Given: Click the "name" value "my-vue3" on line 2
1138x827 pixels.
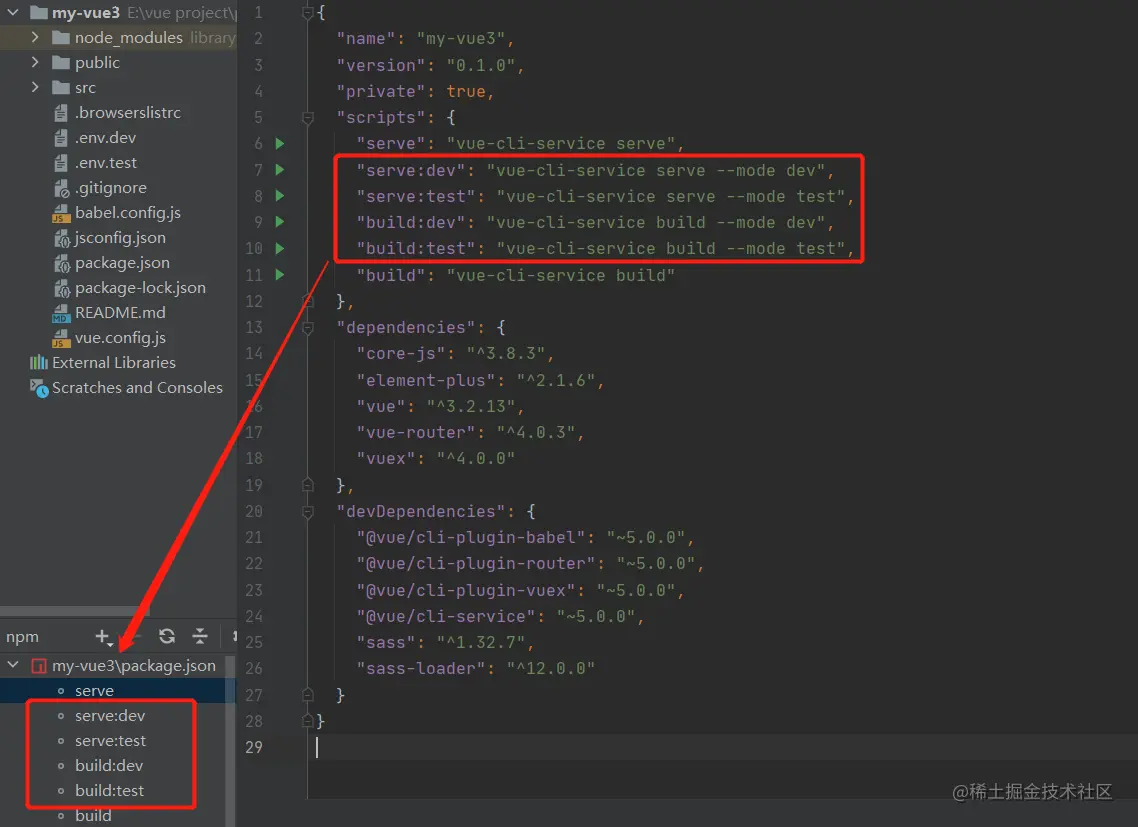Looking at the screenshot, I should coord(461,38).
